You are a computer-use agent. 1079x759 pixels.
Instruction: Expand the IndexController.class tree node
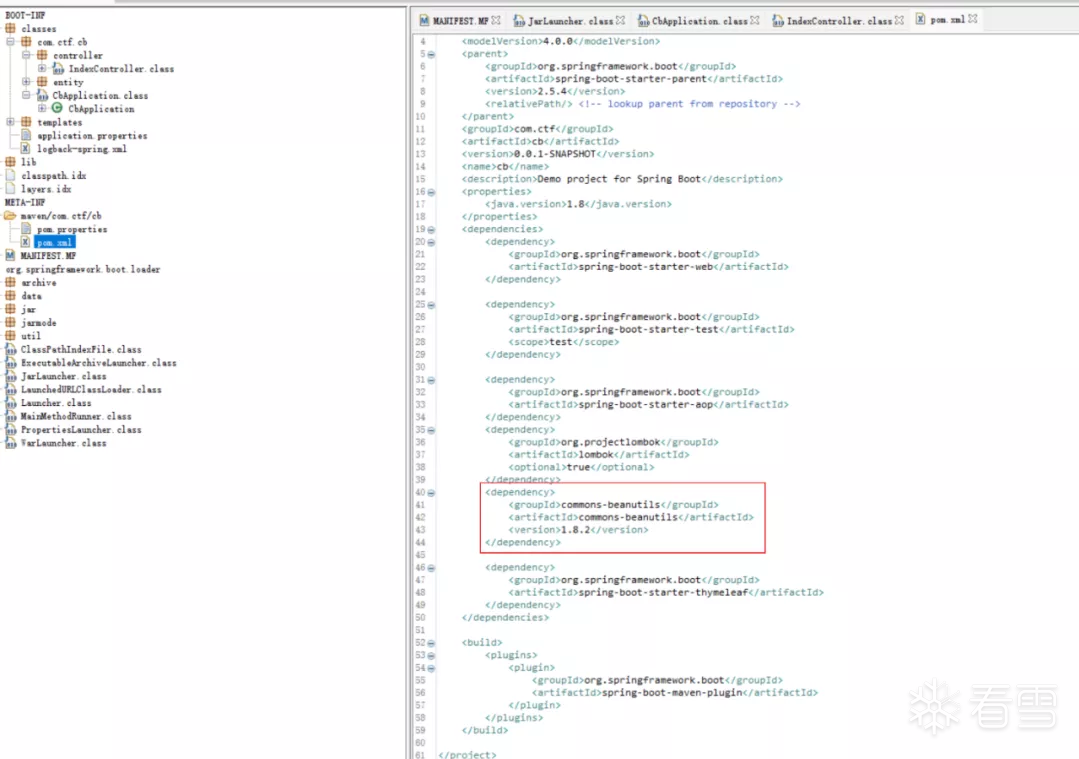[x=42, y=69]
